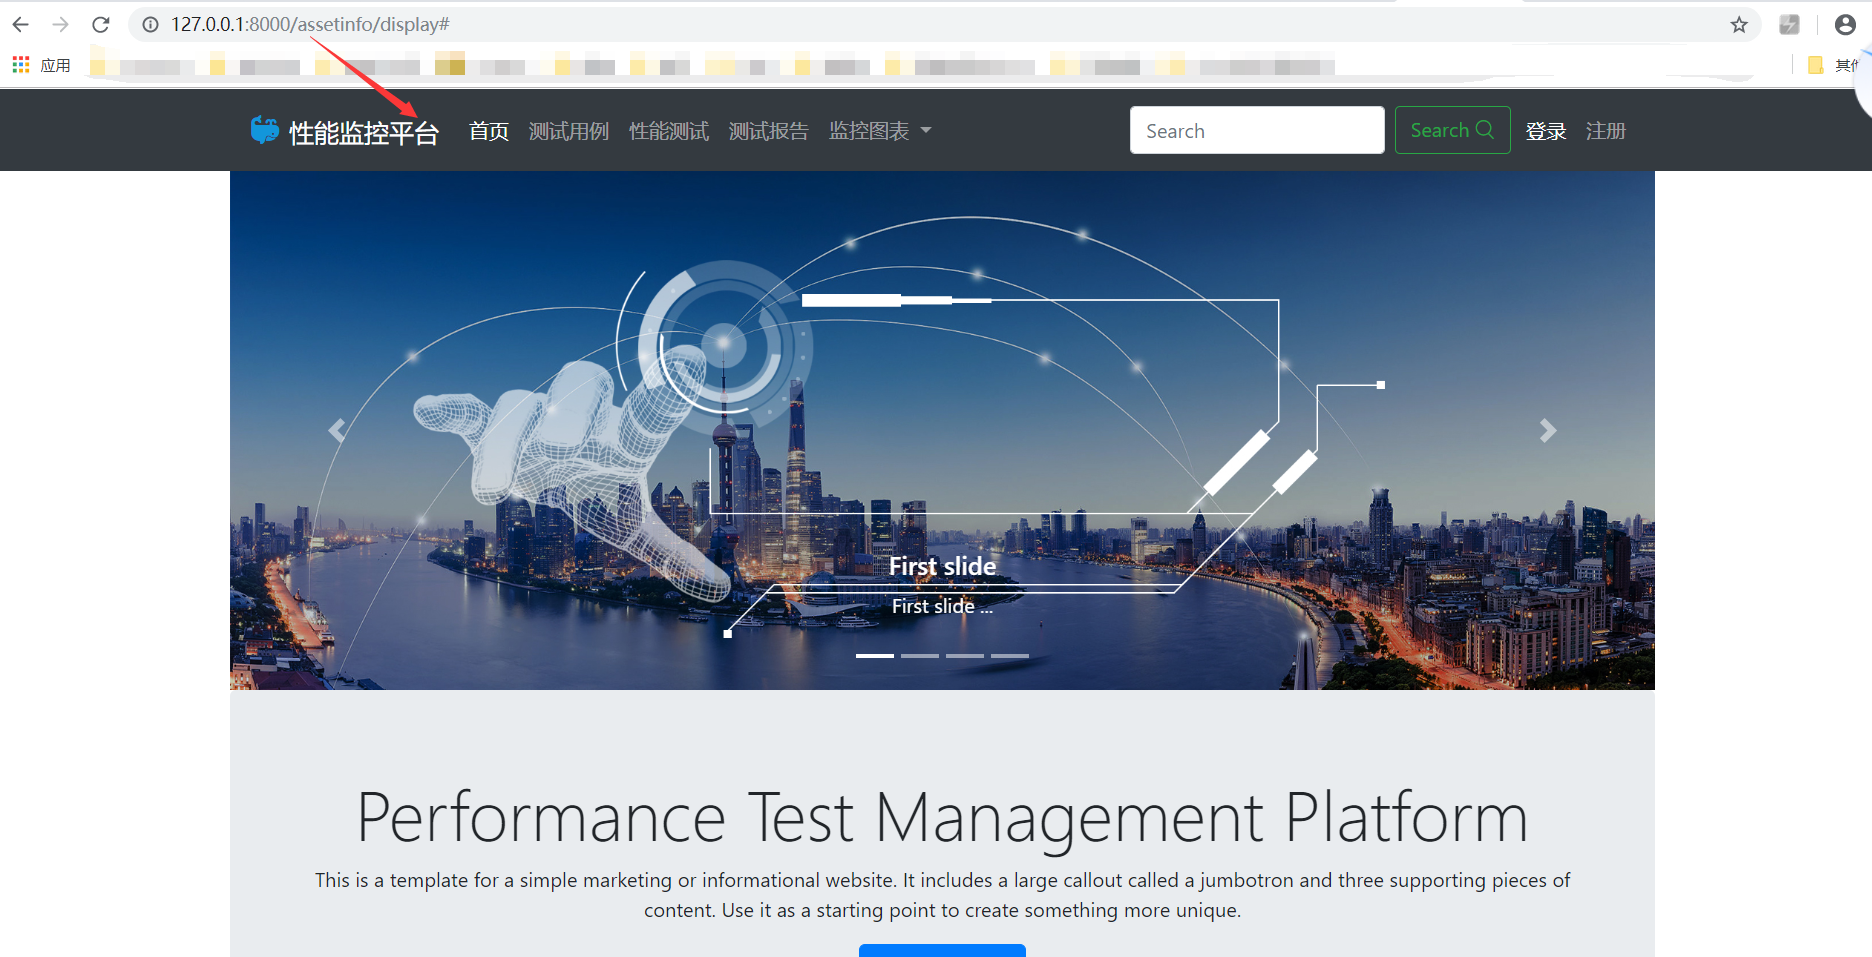
Task: Open the browser extension icon
Action: [x=1790, y=25]
